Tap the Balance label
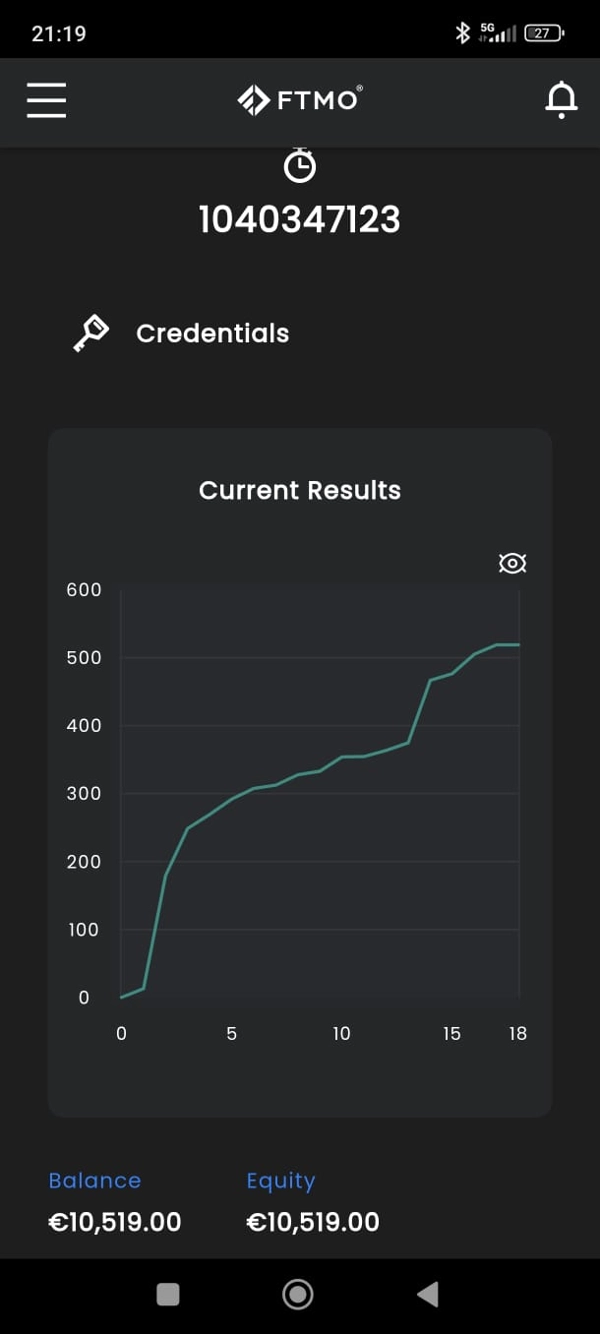 [x=95, y=1181]
